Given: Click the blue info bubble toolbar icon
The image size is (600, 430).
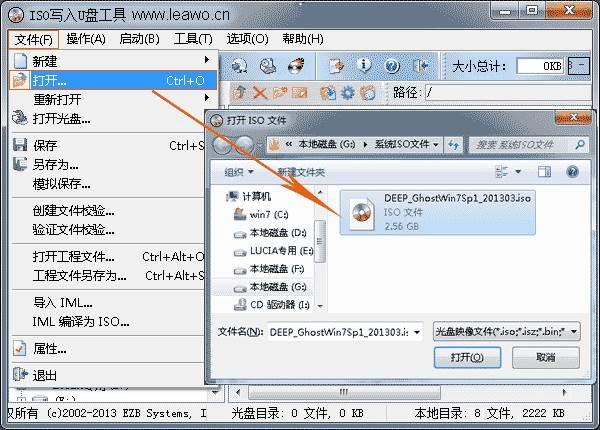Looking at the screenshot, I should (x=364, y=66).
